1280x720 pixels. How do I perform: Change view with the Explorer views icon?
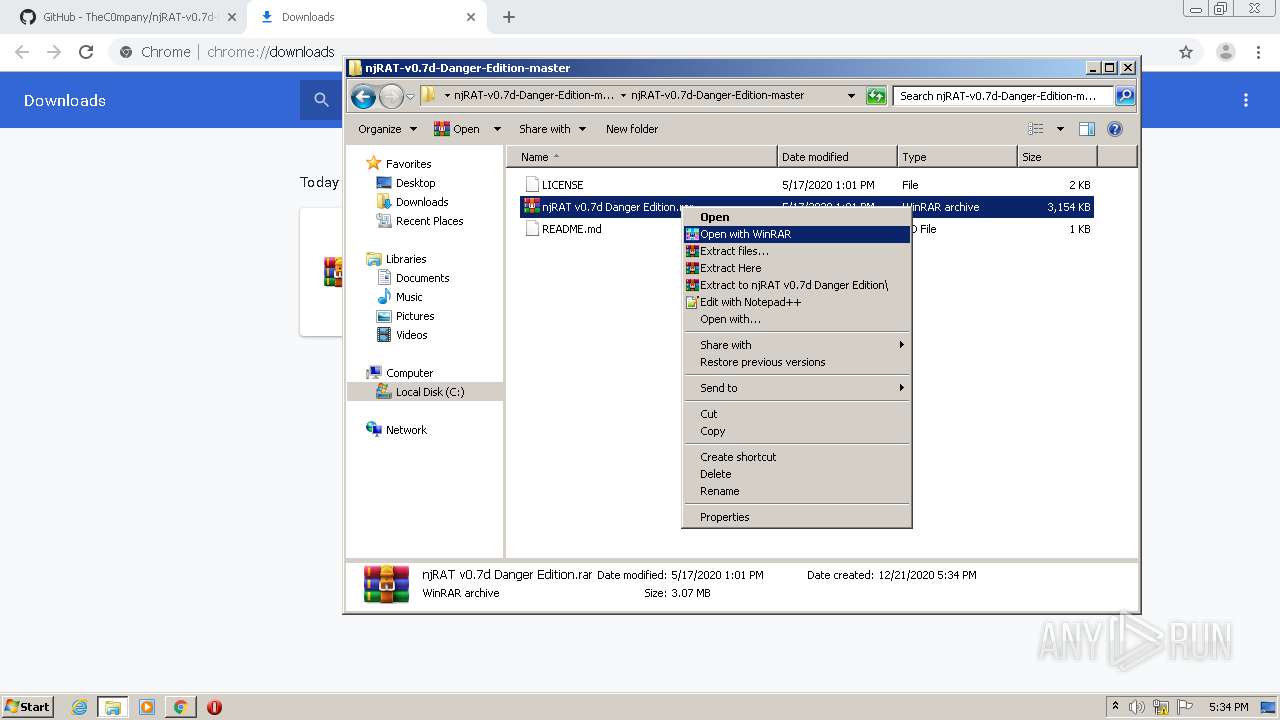[x=1036, y=129]
